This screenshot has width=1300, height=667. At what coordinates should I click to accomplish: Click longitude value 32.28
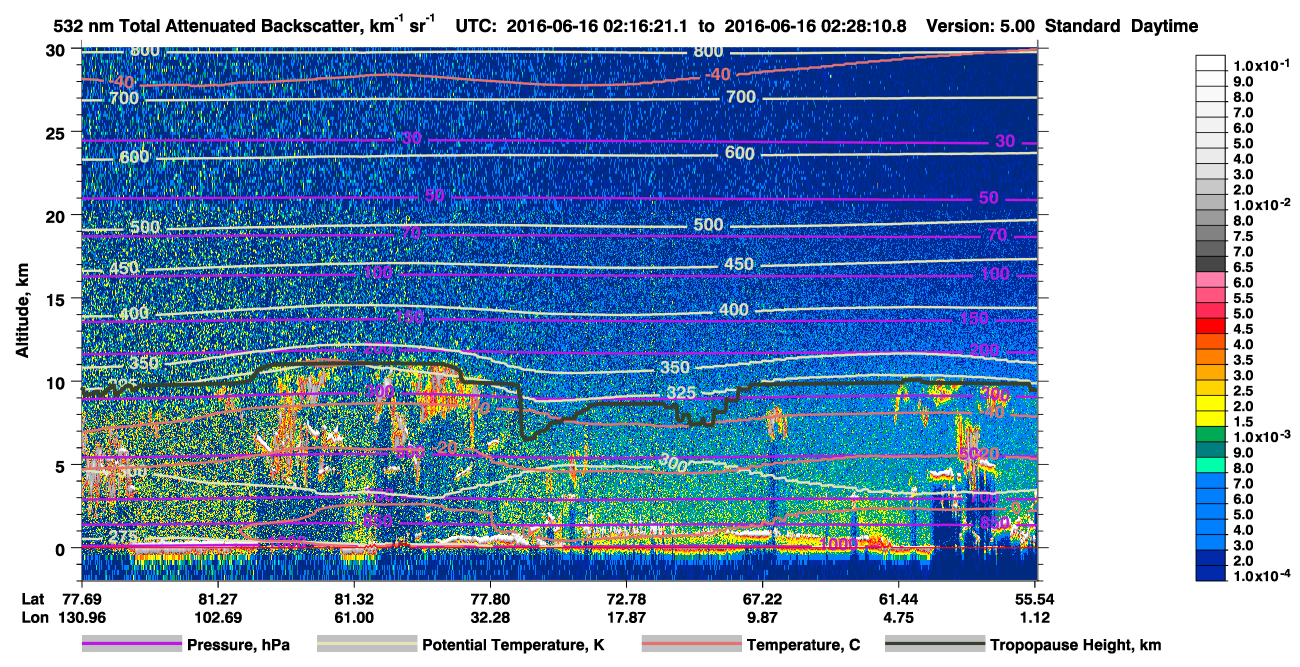[489, 617]
